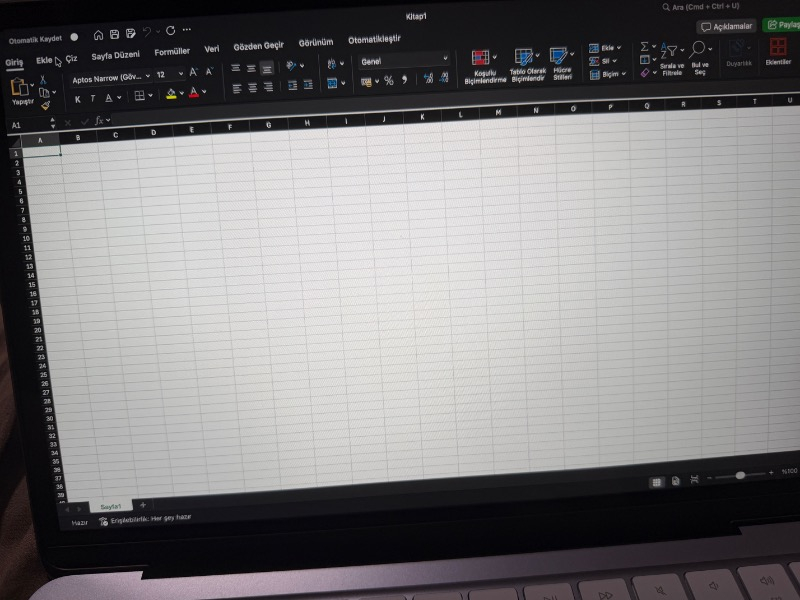Cut selection with the scissors icon
The width and height of the screenshot is (800, 600).
point(43,80)
